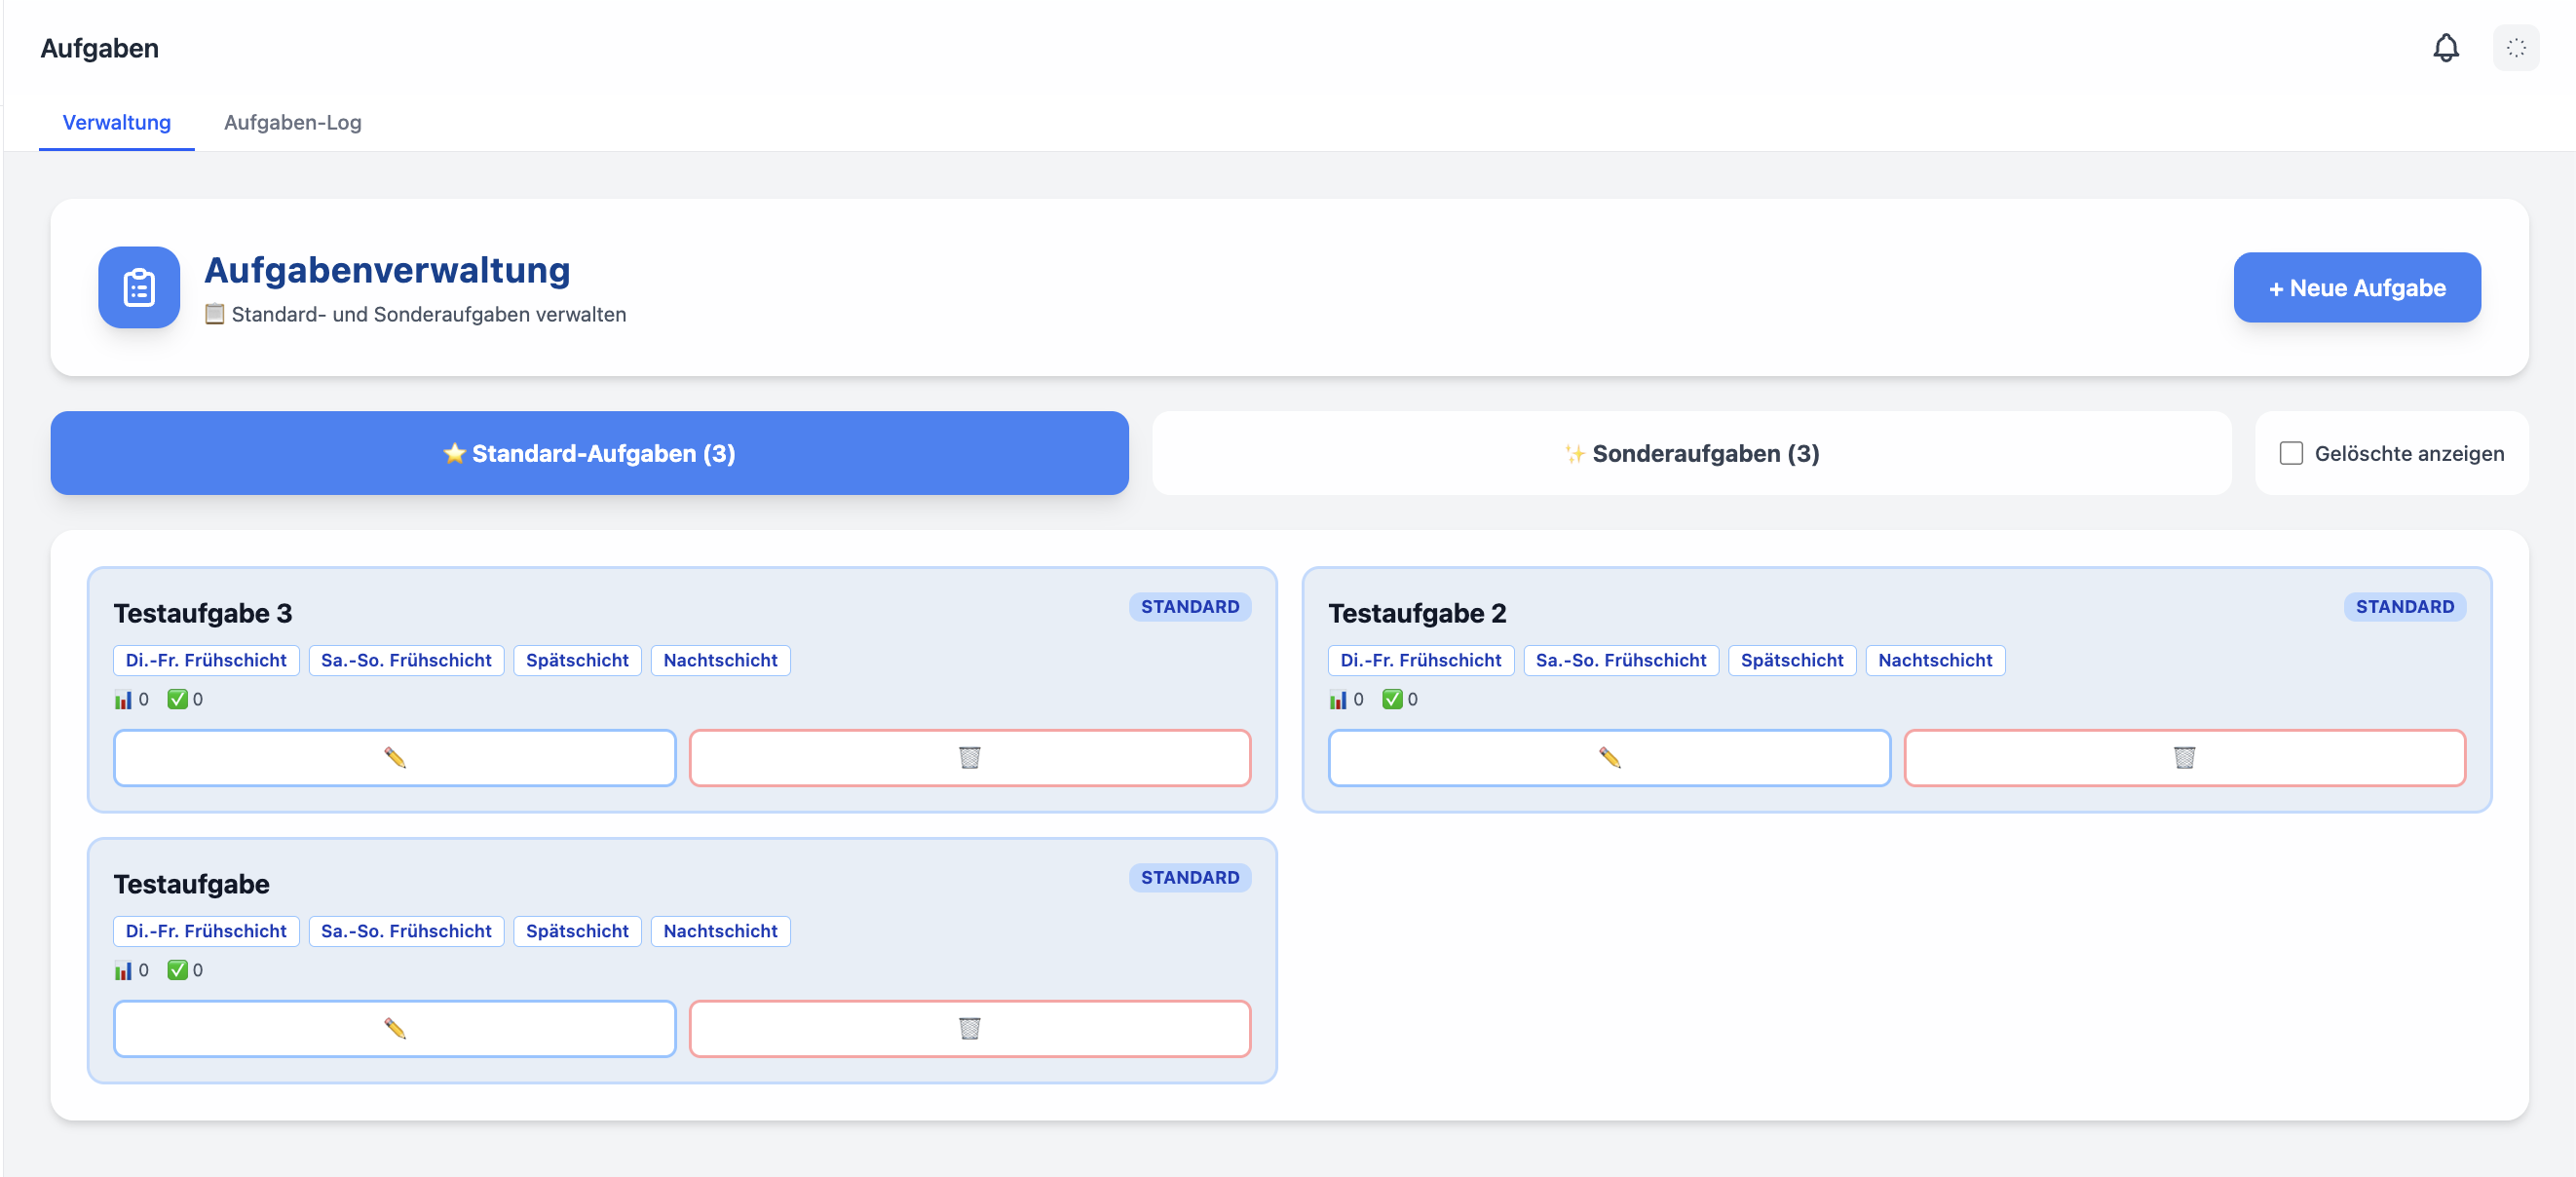Screen dimensions: 2576x1177
Task: Click the STANDARD badge on Testaufgabe 2
Action: tap(2403, 606)
